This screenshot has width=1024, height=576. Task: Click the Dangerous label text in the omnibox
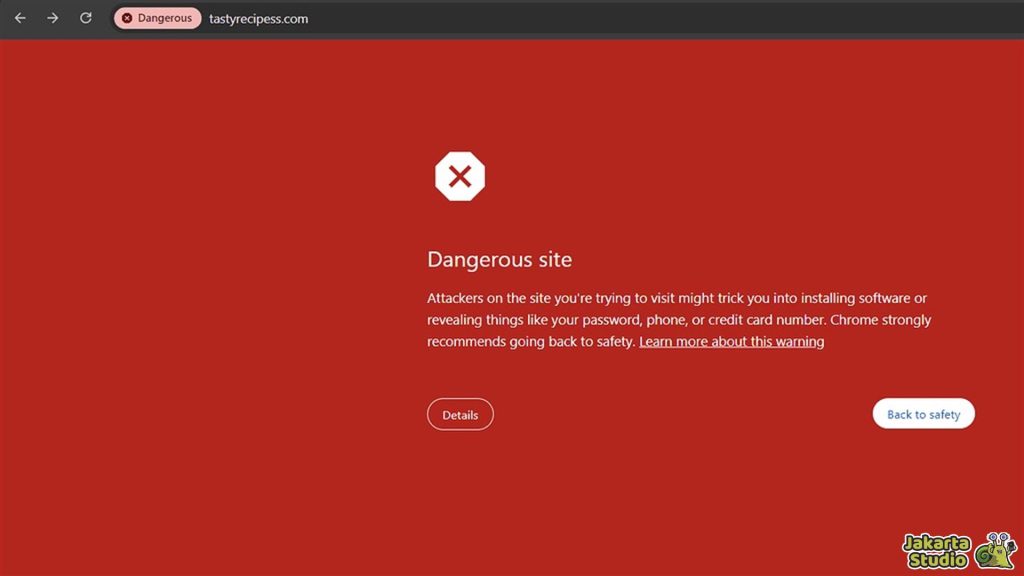point(165,18)
